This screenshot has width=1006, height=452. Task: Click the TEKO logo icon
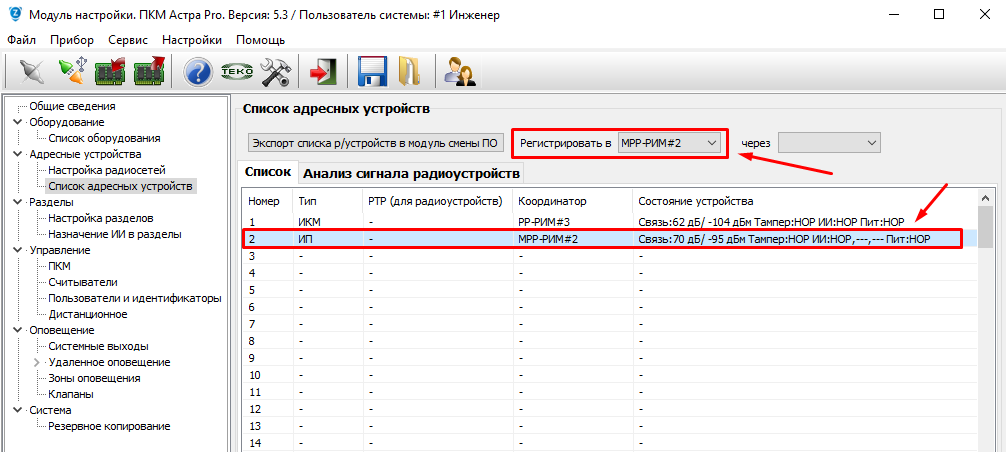(236, 72)
